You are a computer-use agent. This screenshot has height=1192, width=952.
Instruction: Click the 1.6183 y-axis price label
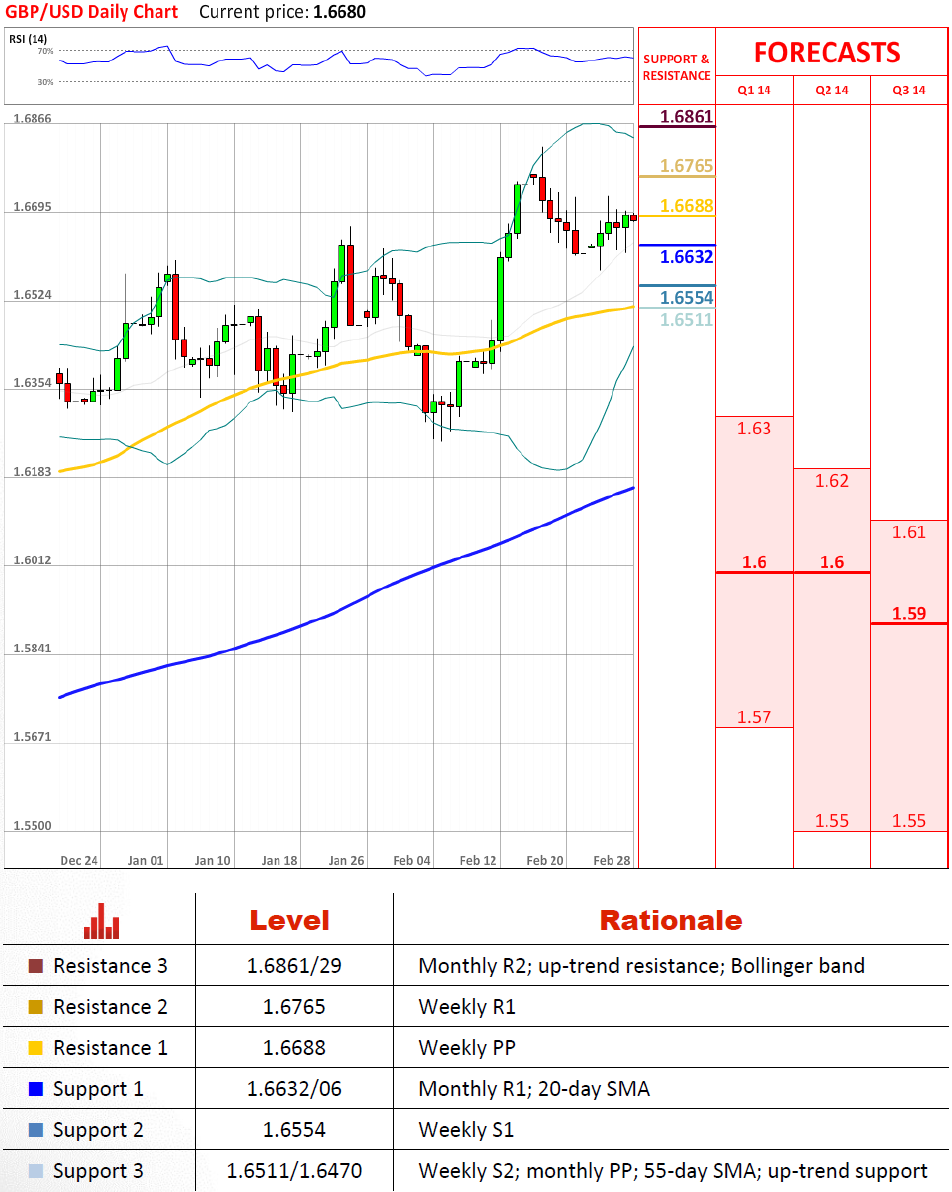(32, 472)
